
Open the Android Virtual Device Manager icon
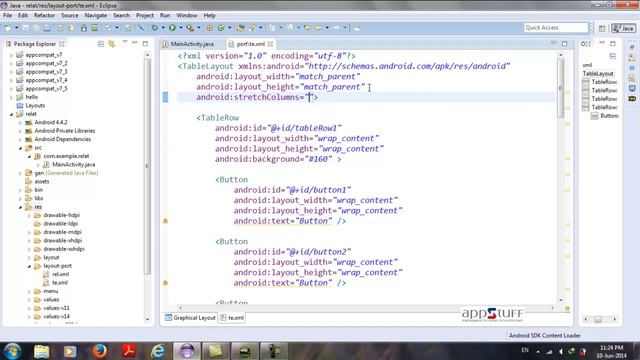click(95, 28)
